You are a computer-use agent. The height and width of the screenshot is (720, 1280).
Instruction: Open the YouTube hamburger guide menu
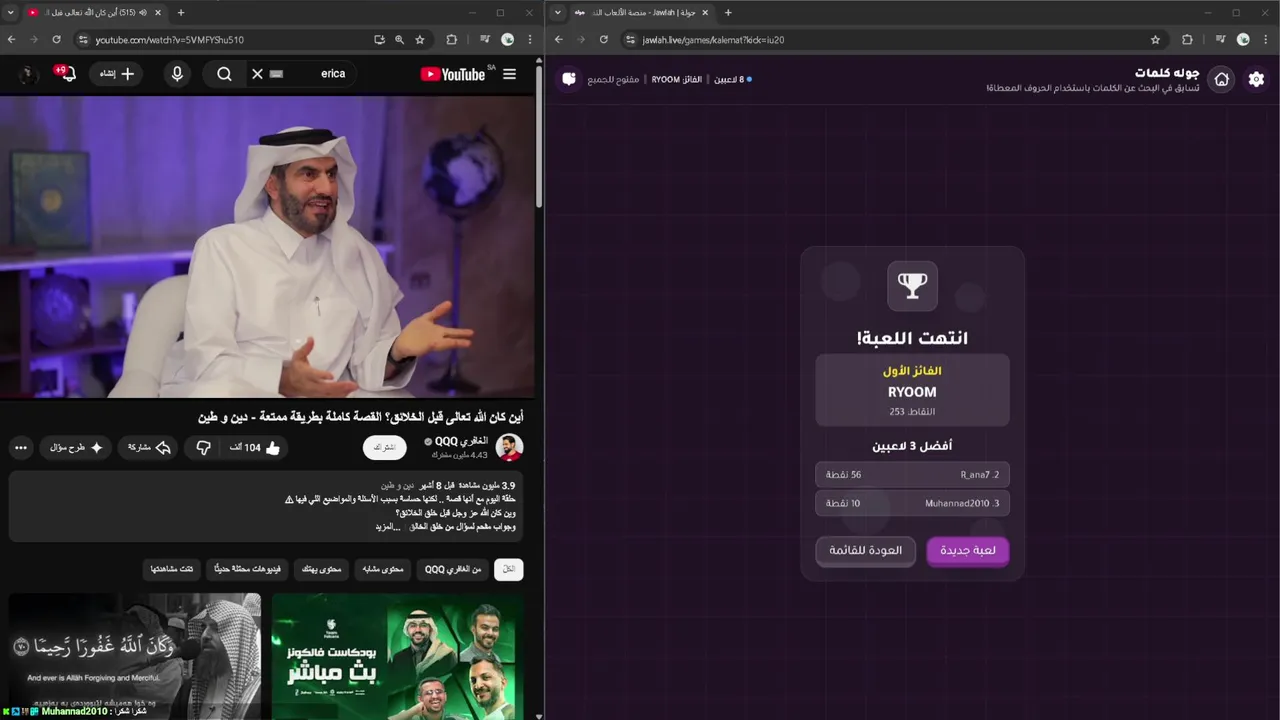click(510, 74)
